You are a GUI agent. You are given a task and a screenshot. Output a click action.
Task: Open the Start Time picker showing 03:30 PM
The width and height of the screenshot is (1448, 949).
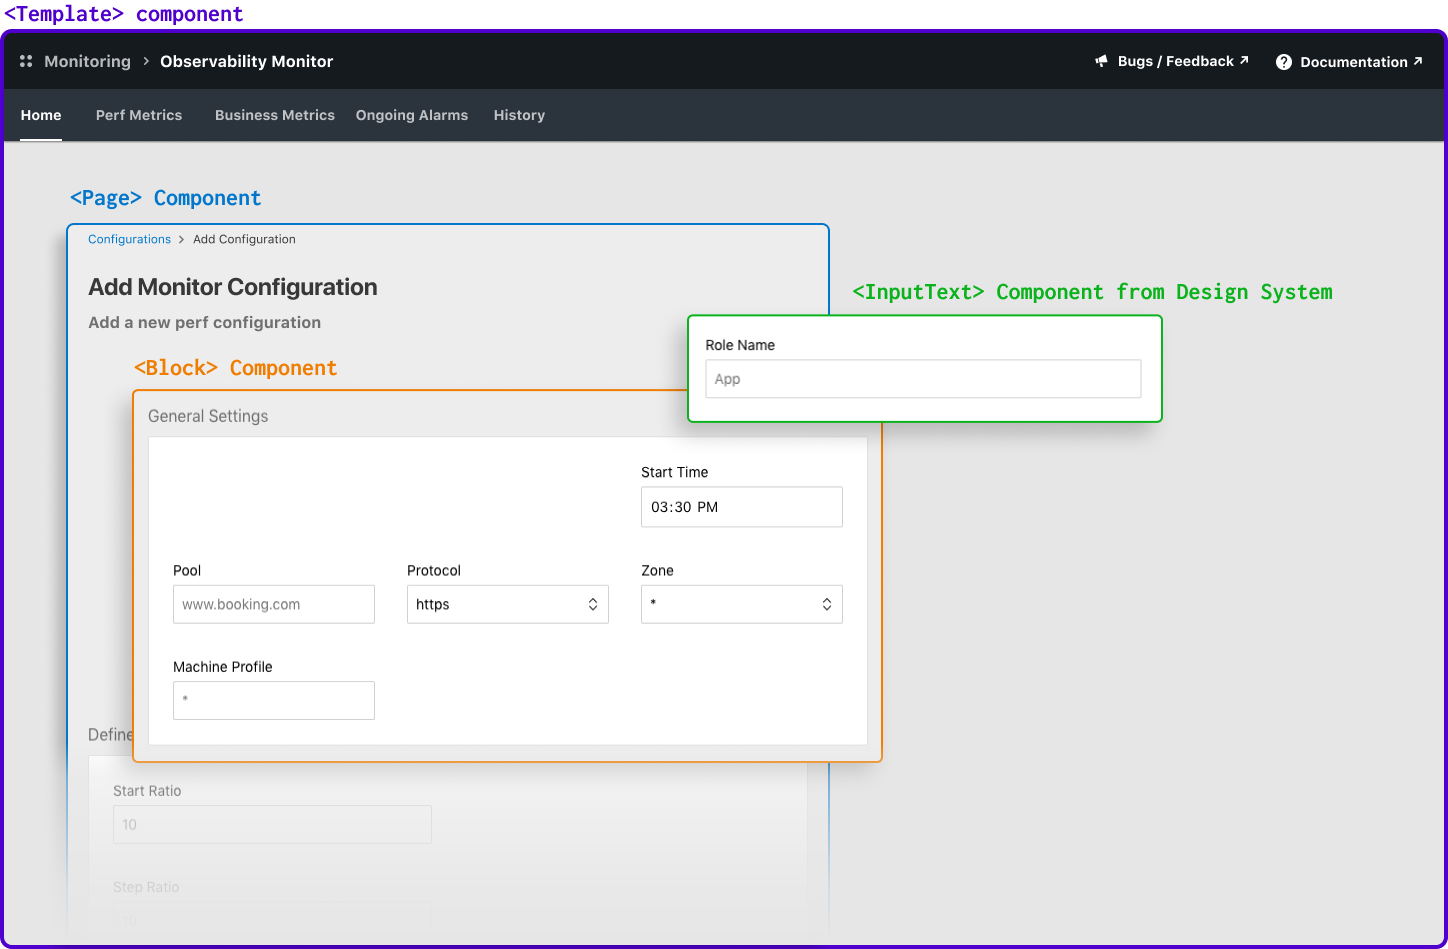coord(741,507)
